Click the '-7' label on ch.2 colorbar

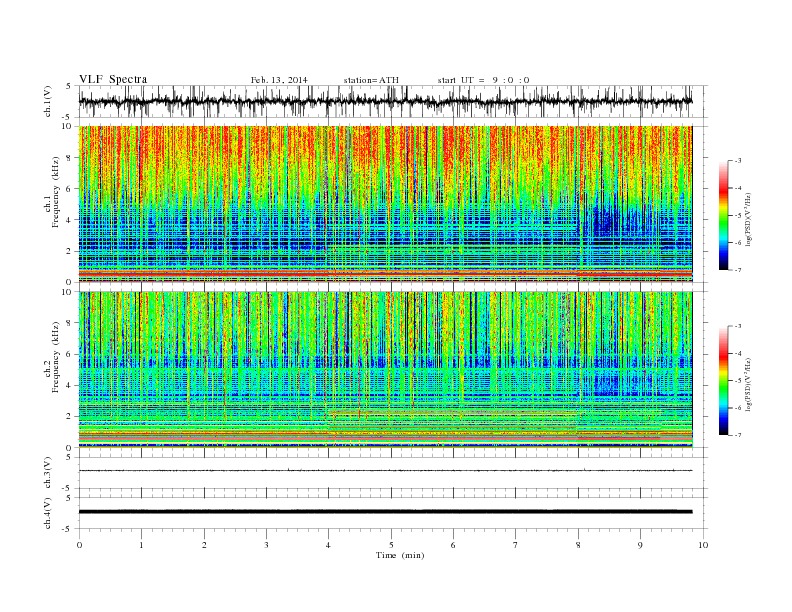click(x=738, y=435)
